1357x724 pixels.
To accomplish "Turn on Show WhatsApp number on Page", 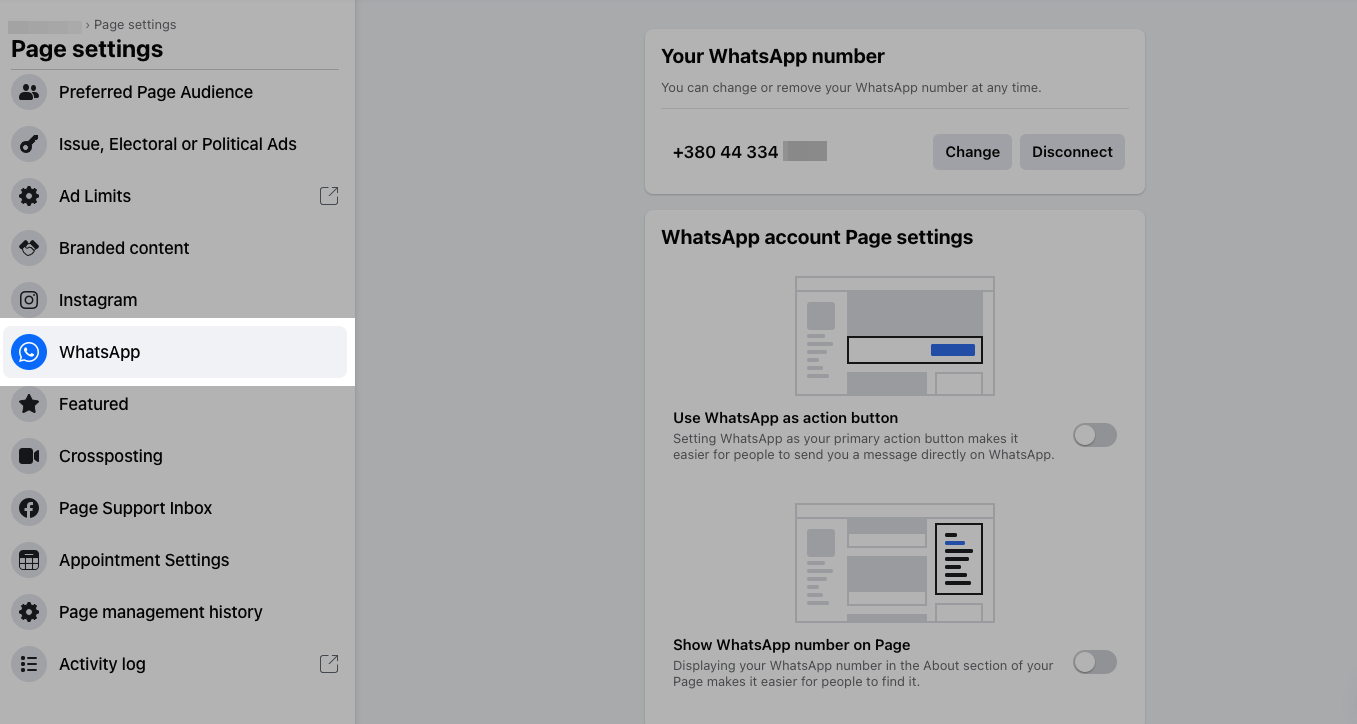I will pos(1094,662).
